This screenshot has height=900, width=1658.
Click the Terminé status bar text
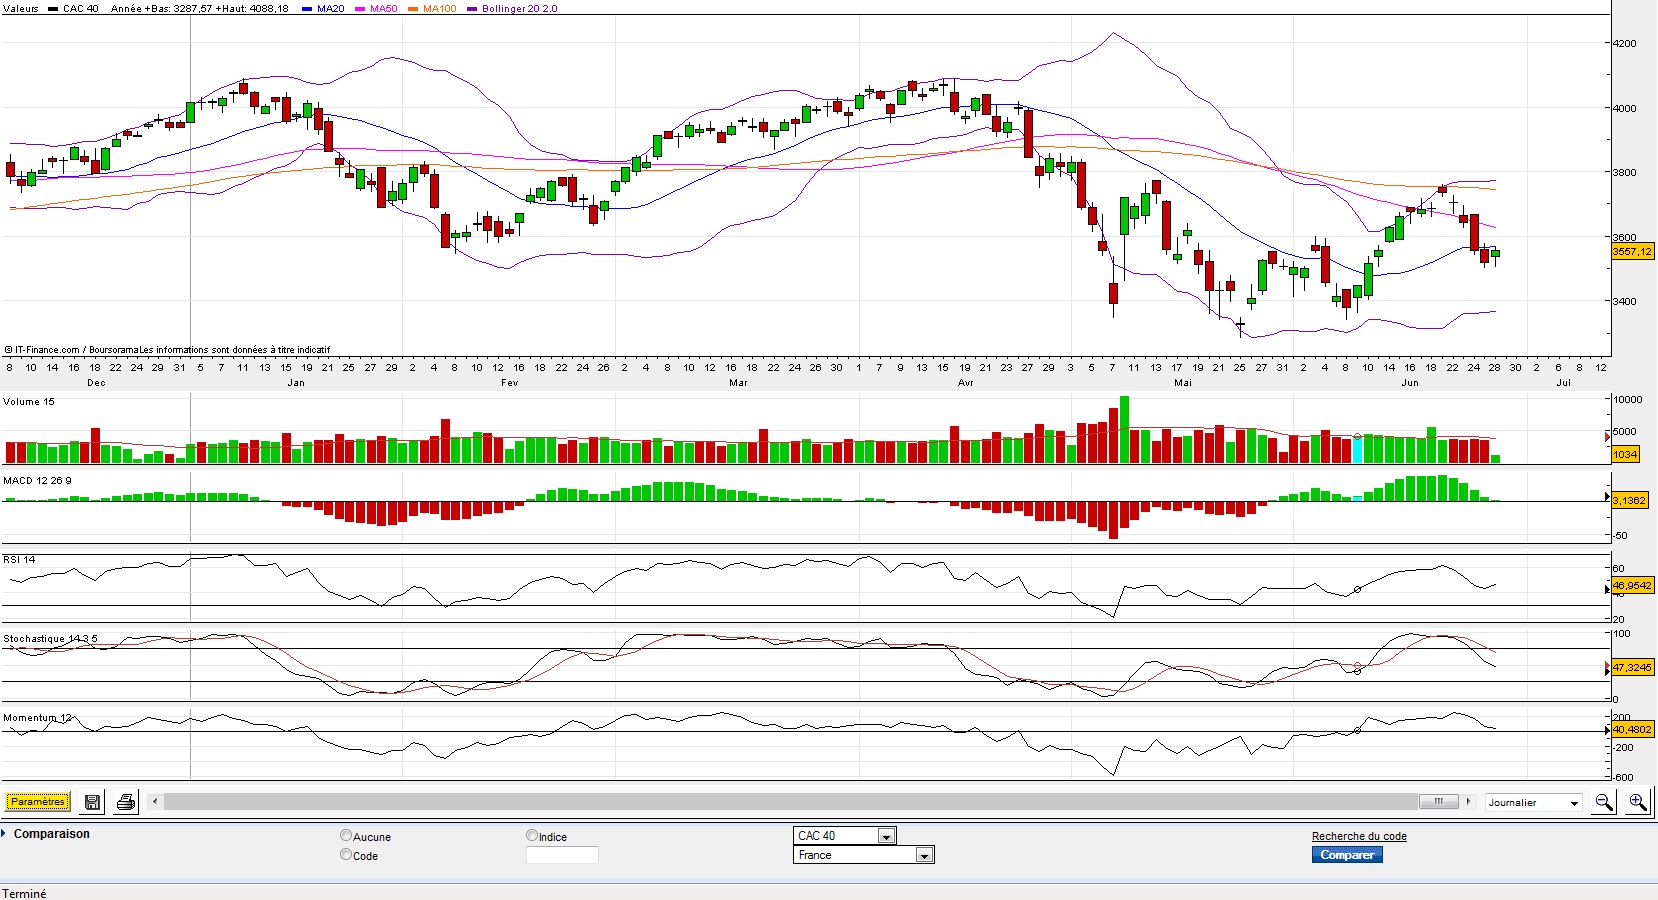(24, 894)
